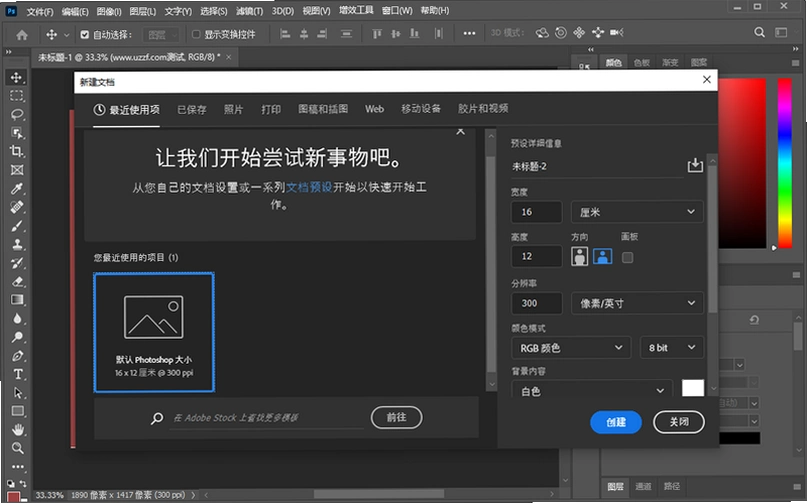The height and width of the screenshot is (503, 807).
Task: Select the Frame tool
Action: click(16, 170)
